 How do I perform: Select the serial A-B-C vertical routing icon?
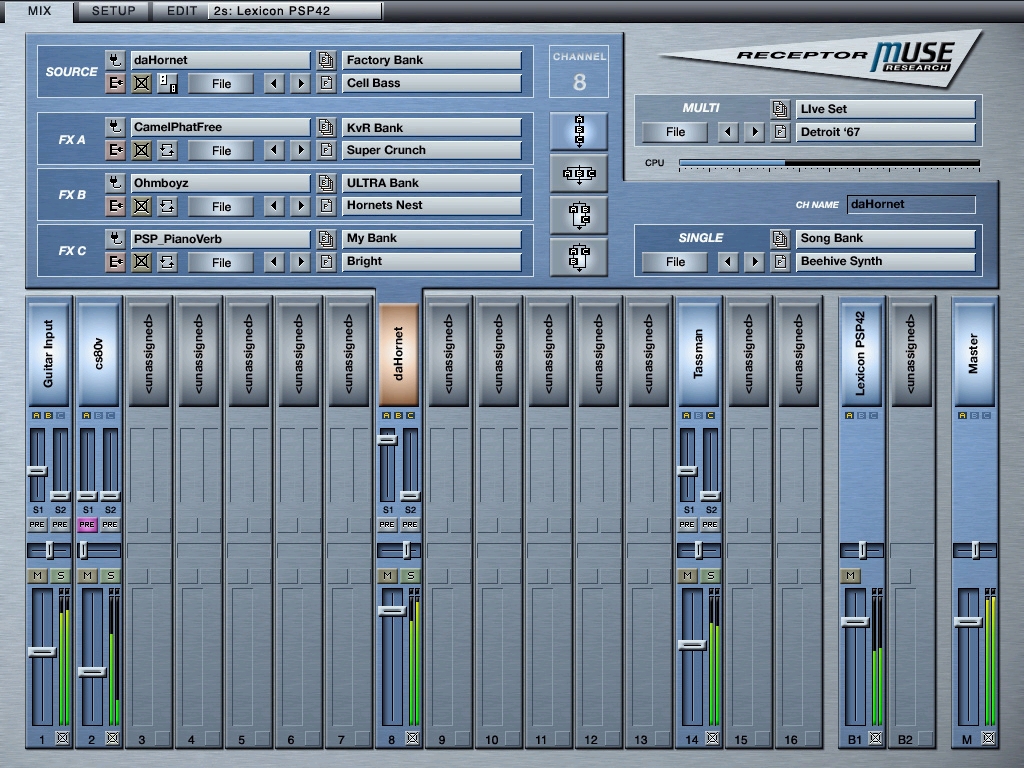coord(579,131)
